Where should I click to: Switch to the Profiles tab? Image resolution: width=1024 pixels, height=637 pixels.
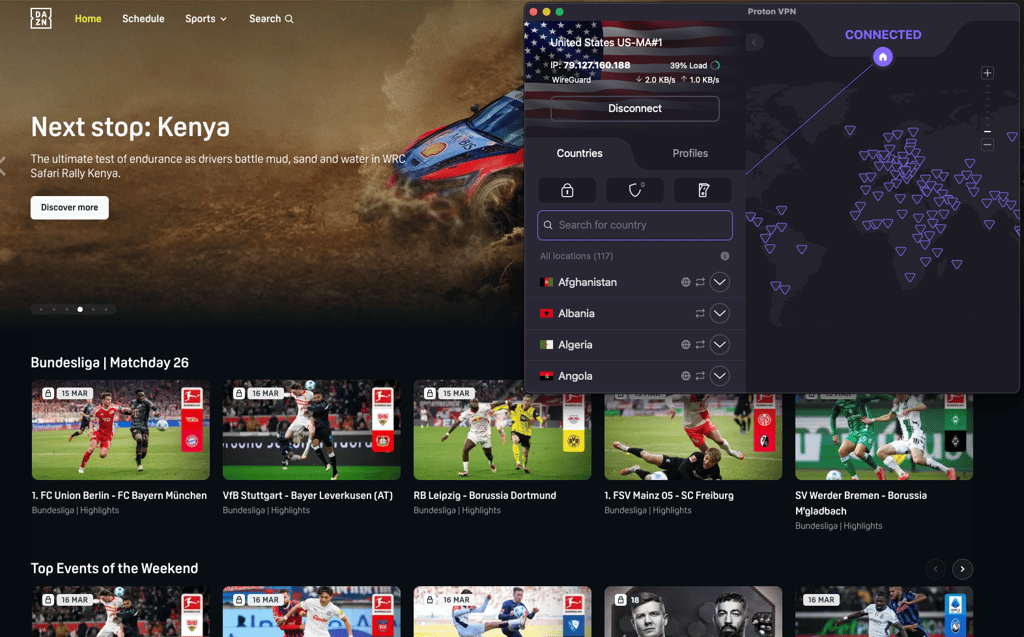click(x=690, y=153)
